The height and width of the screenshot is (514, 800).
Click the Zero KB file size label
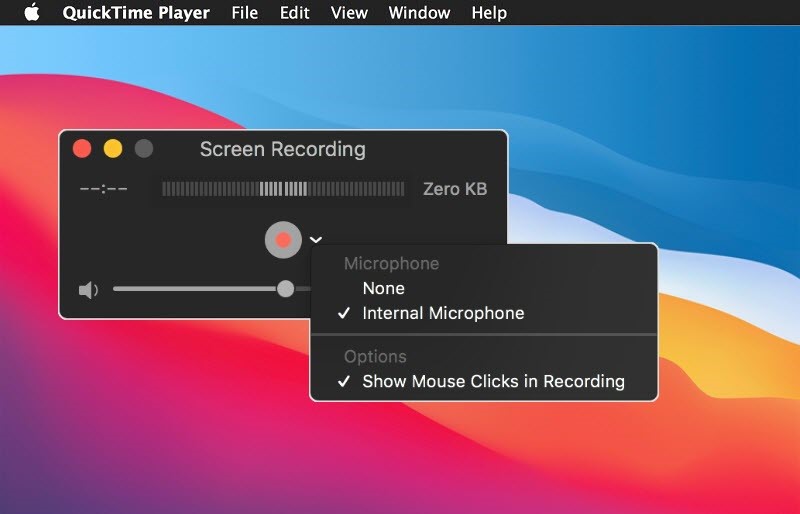coord(455,189)
